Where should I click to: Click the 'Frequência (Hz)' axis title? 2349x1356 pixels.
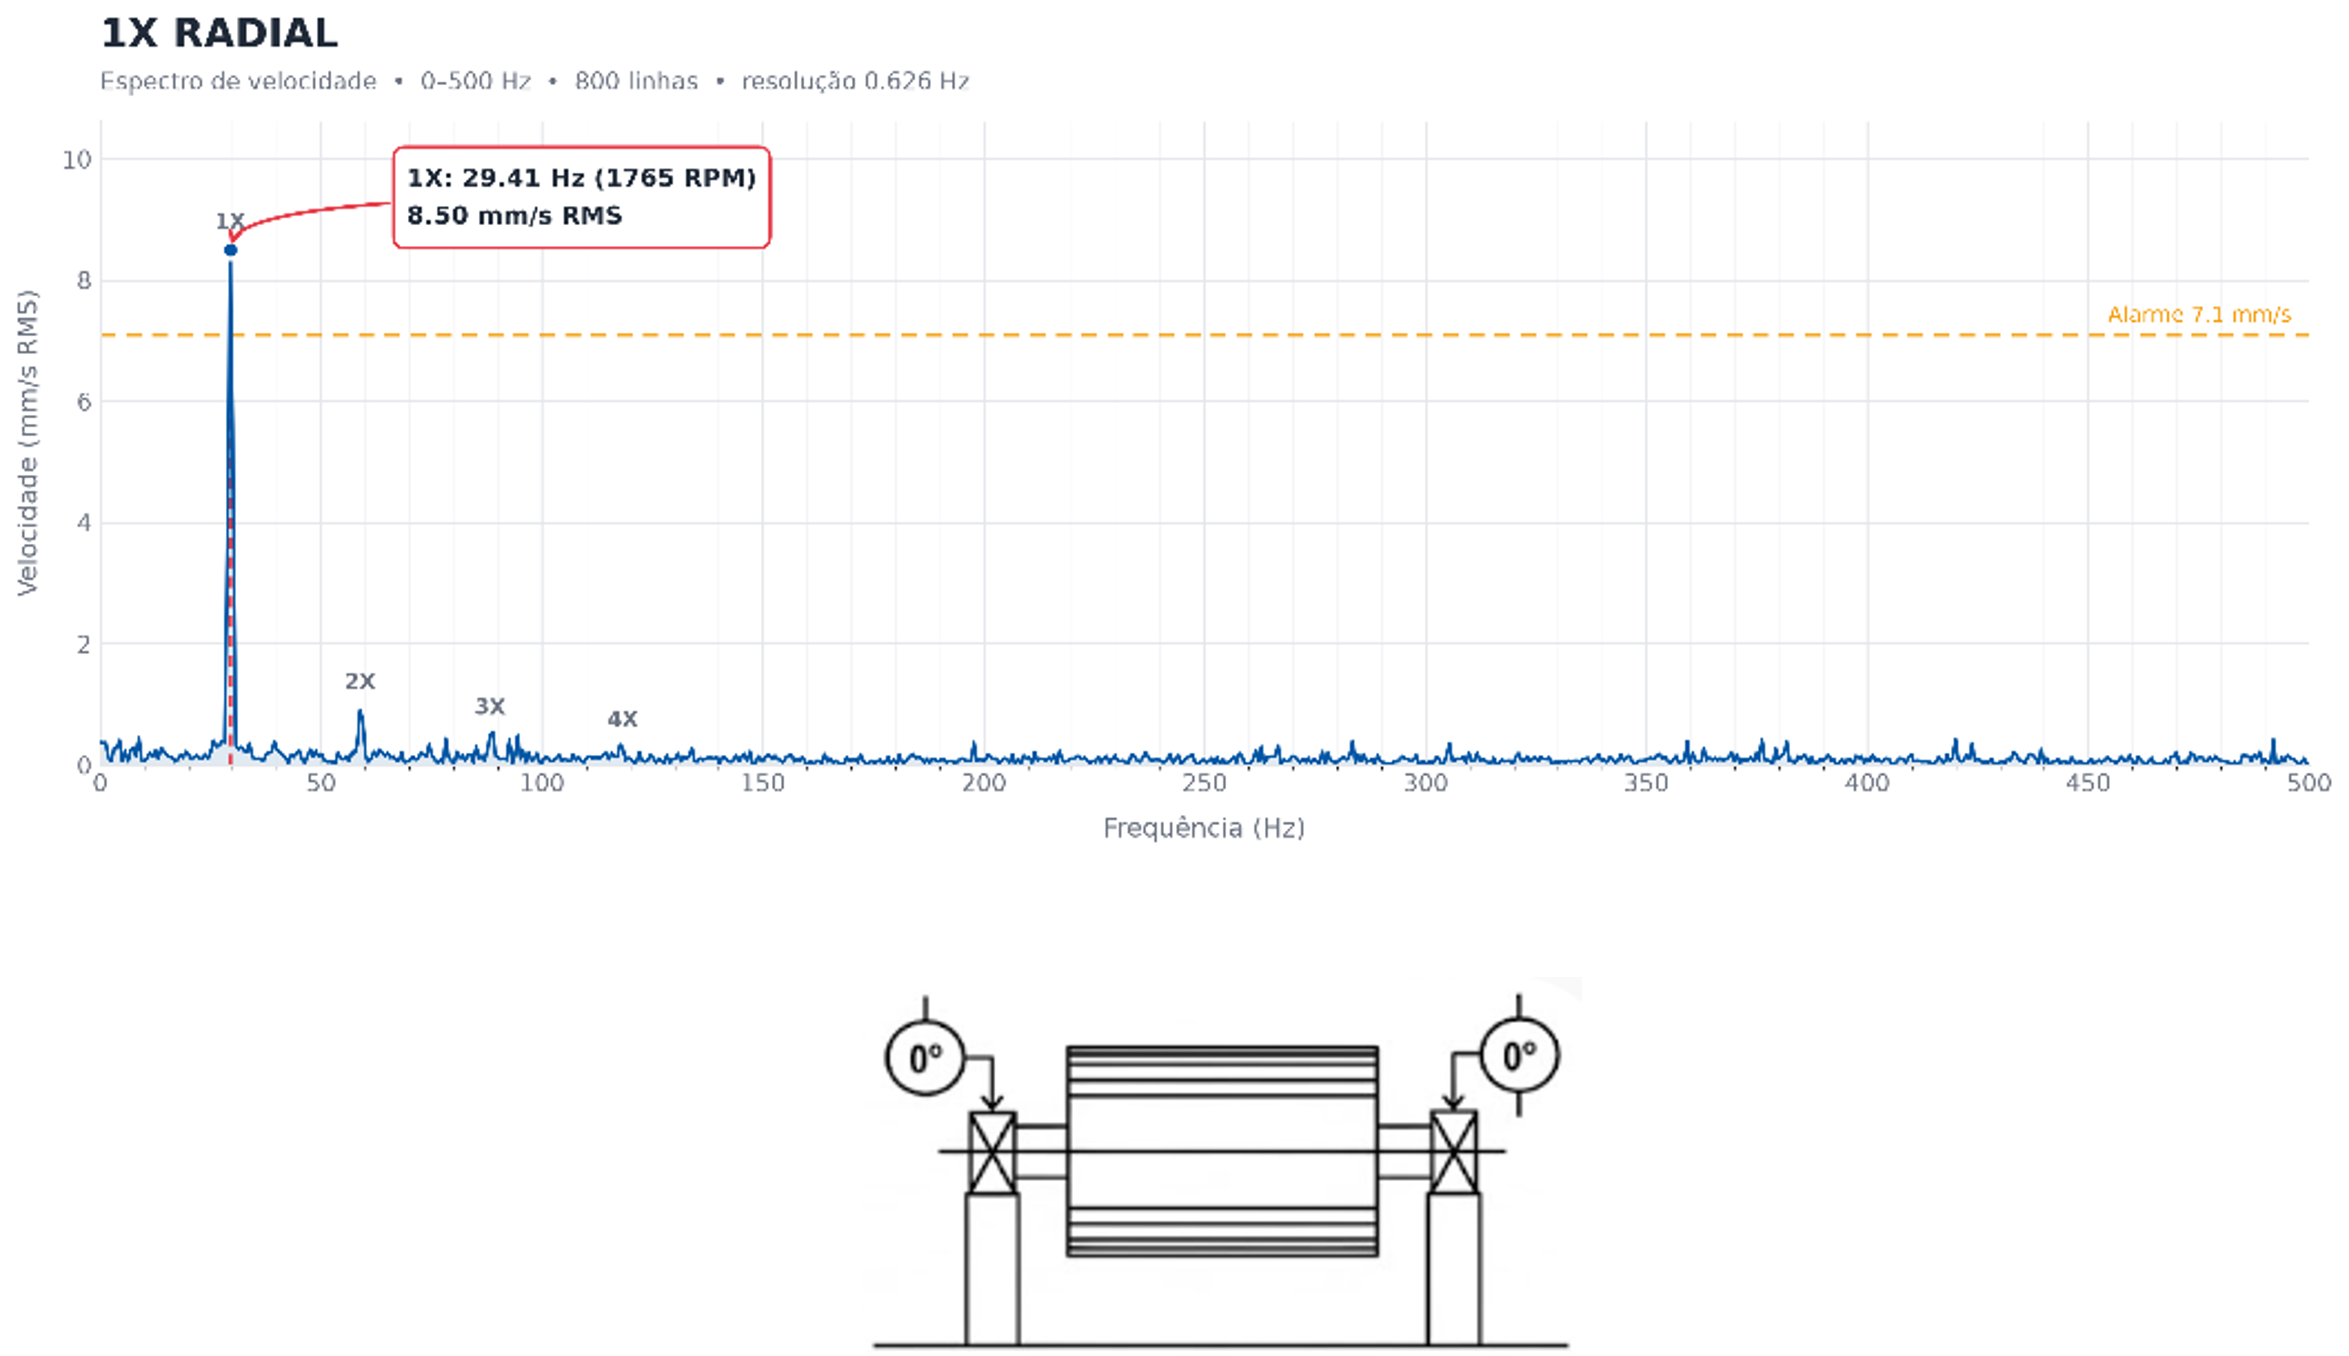[1204, 828]
